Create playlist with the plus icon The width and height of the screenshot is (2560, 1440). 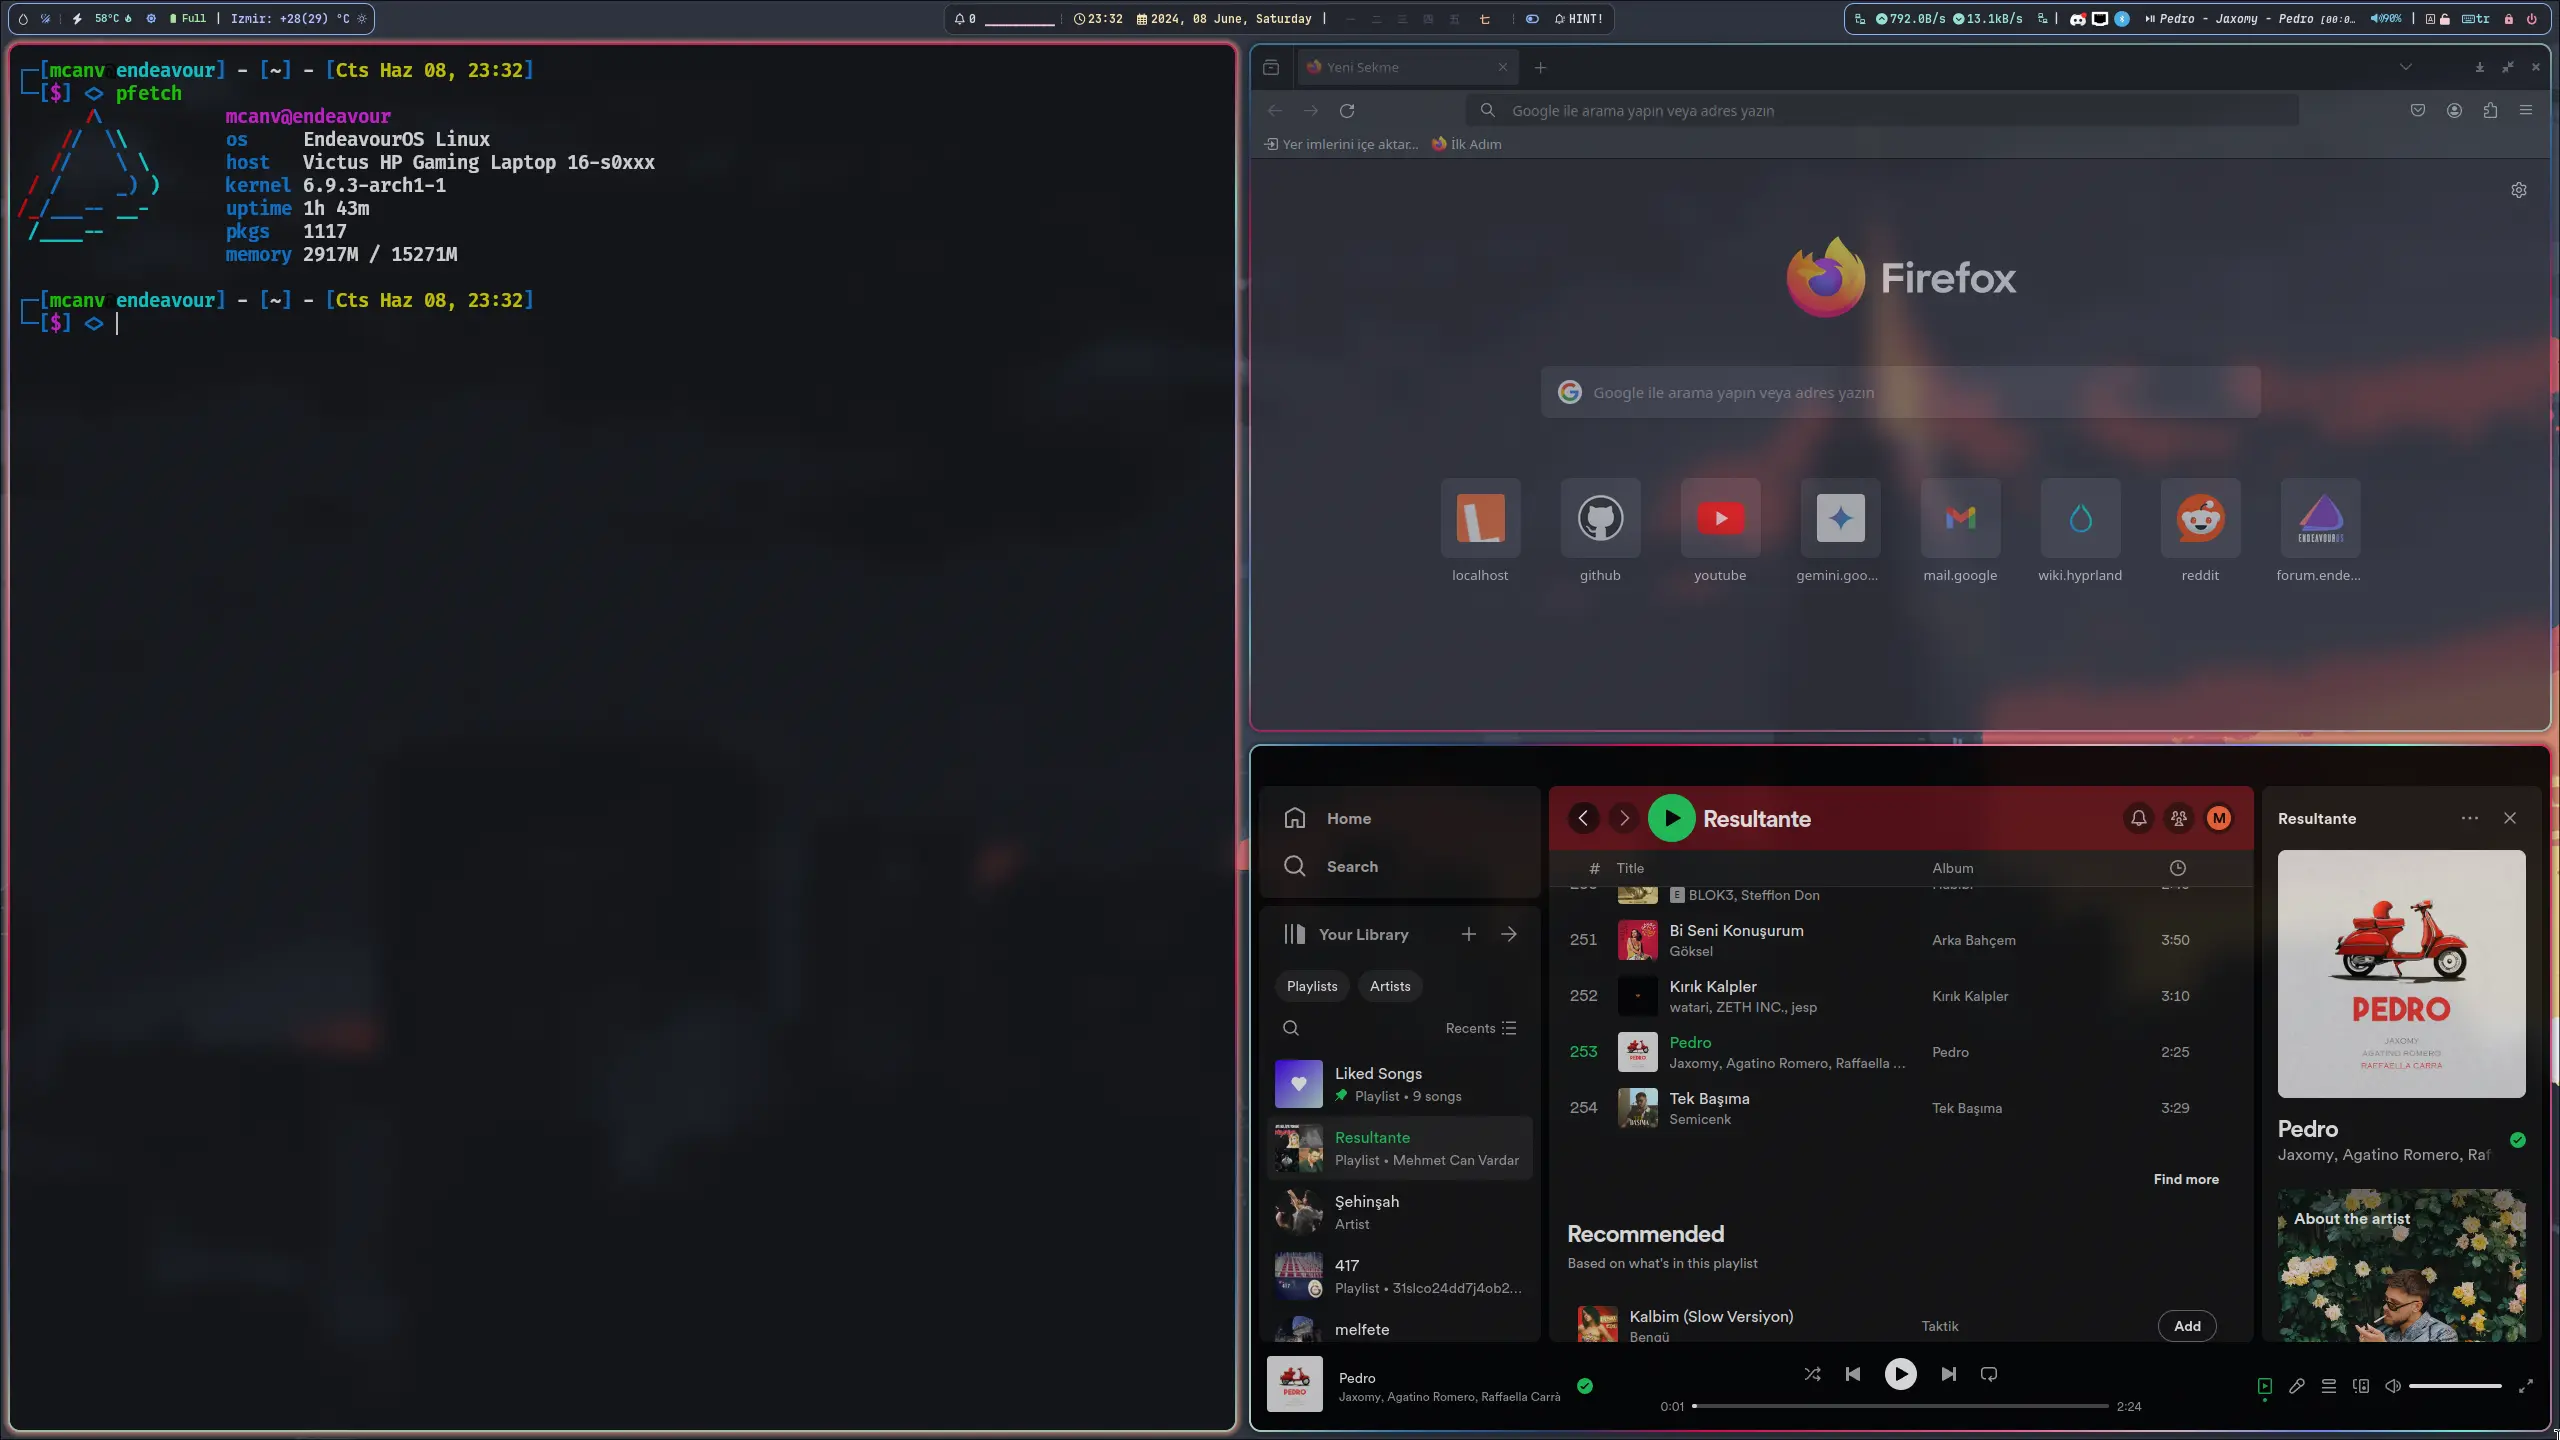[1468, 934]
